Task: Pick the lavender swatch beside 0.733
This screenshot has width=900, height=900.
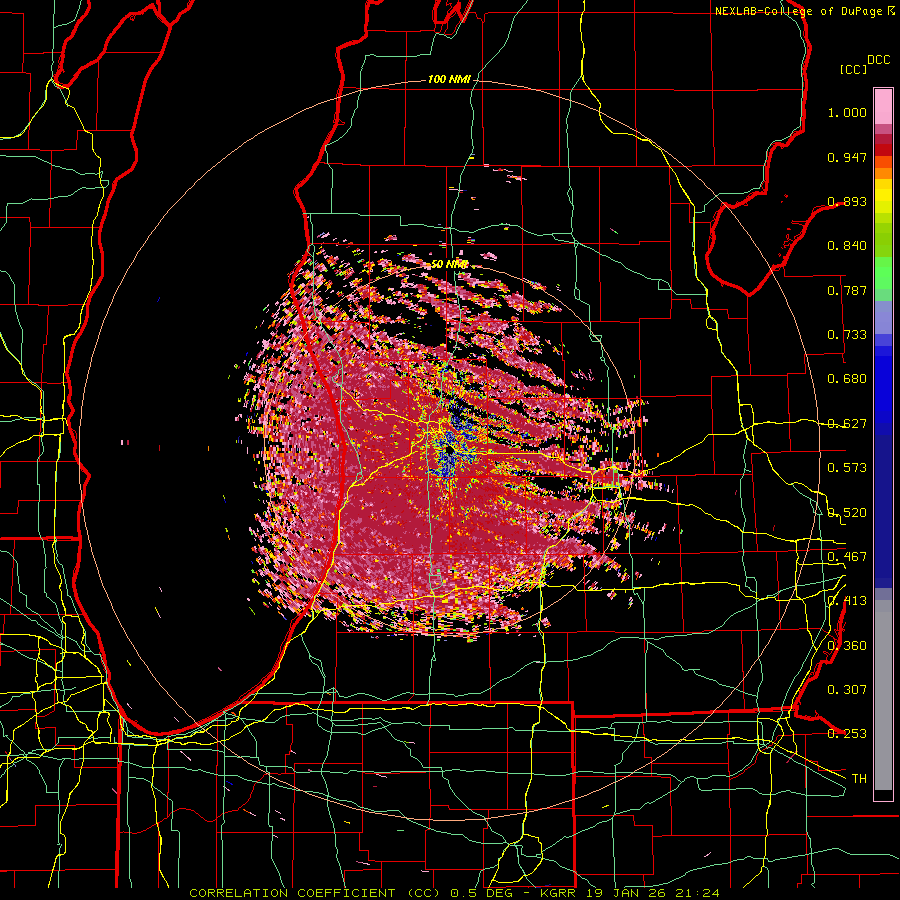Action: click(x=883, y=317)
